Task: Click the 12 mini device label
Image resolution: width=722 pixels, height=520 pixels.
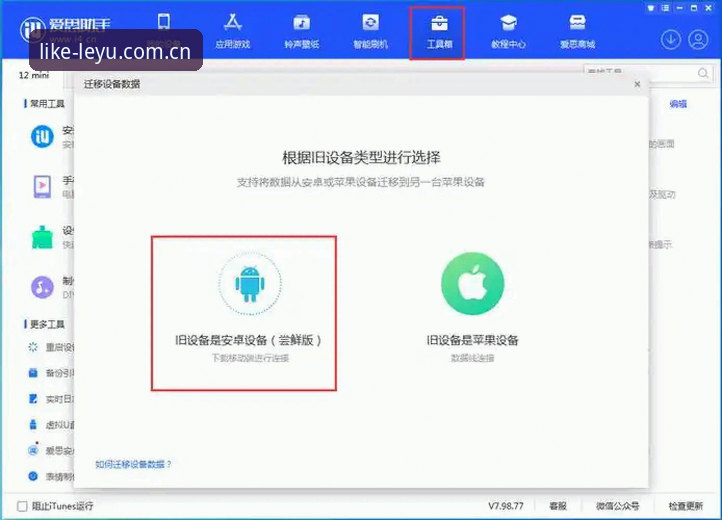Action: tap(34, 75)
